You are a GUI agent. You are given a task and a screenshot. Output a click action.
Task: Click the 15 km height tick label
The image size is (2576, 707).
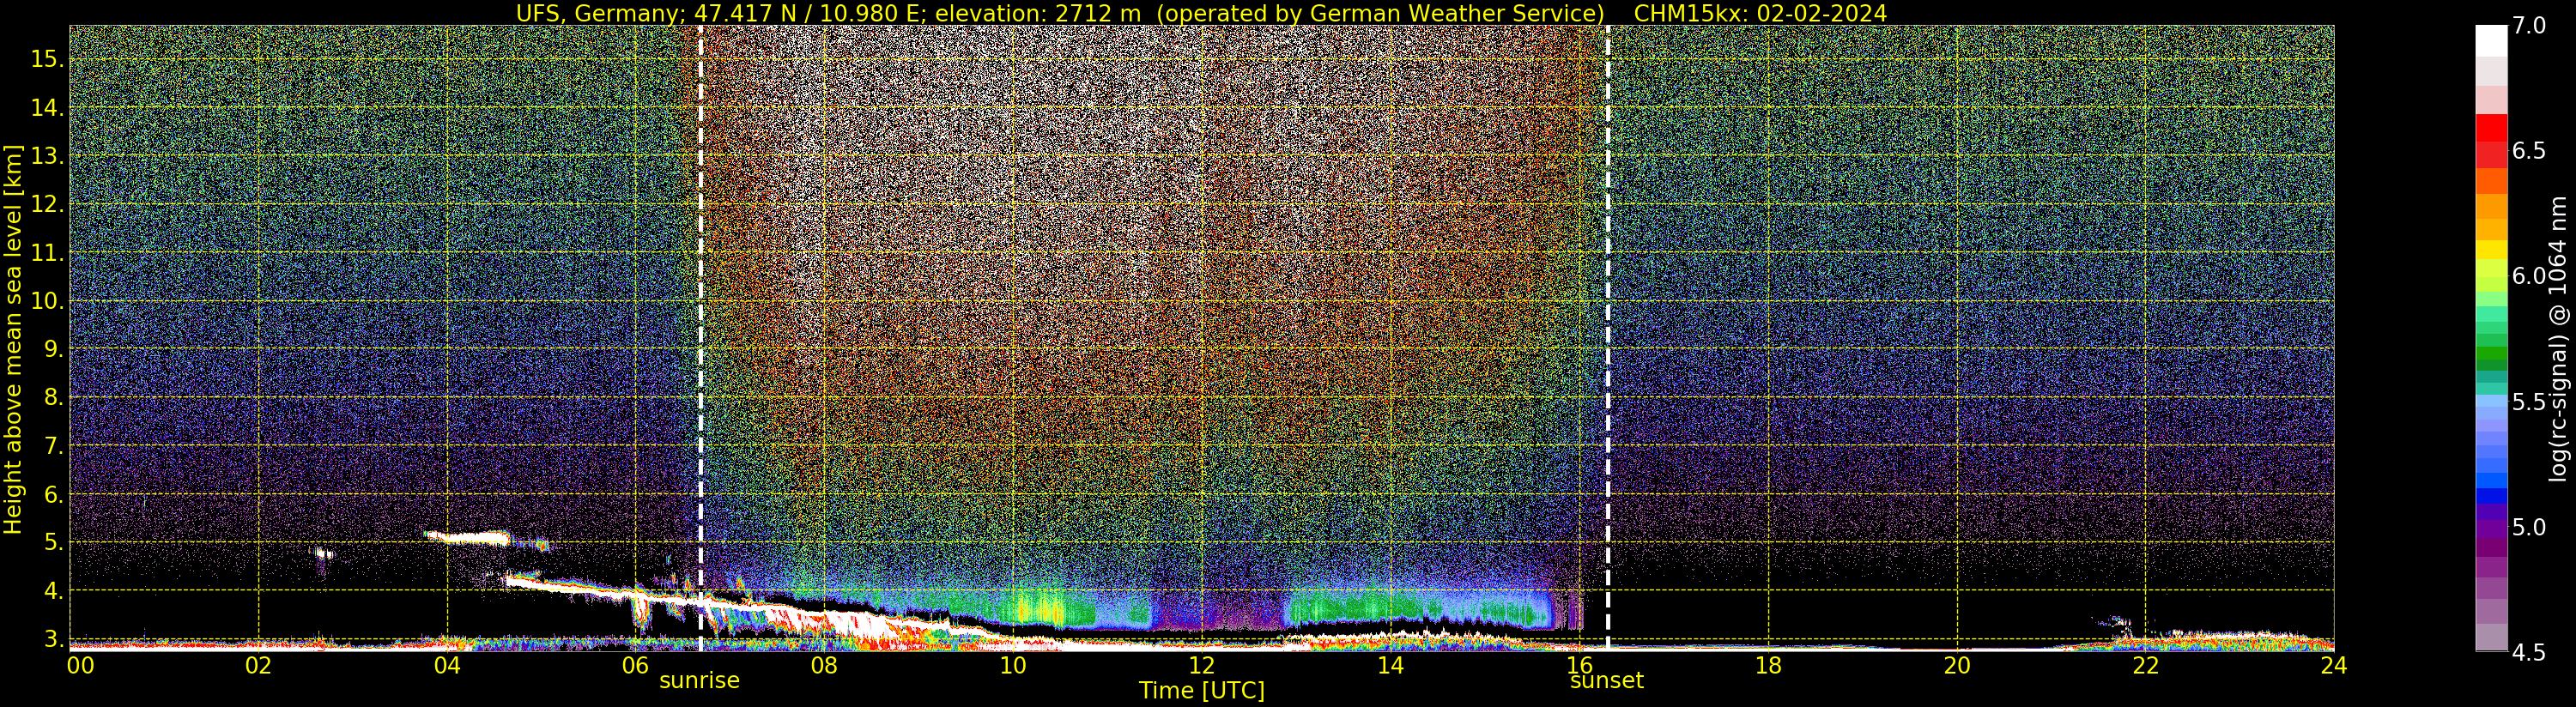pos(47,59)
